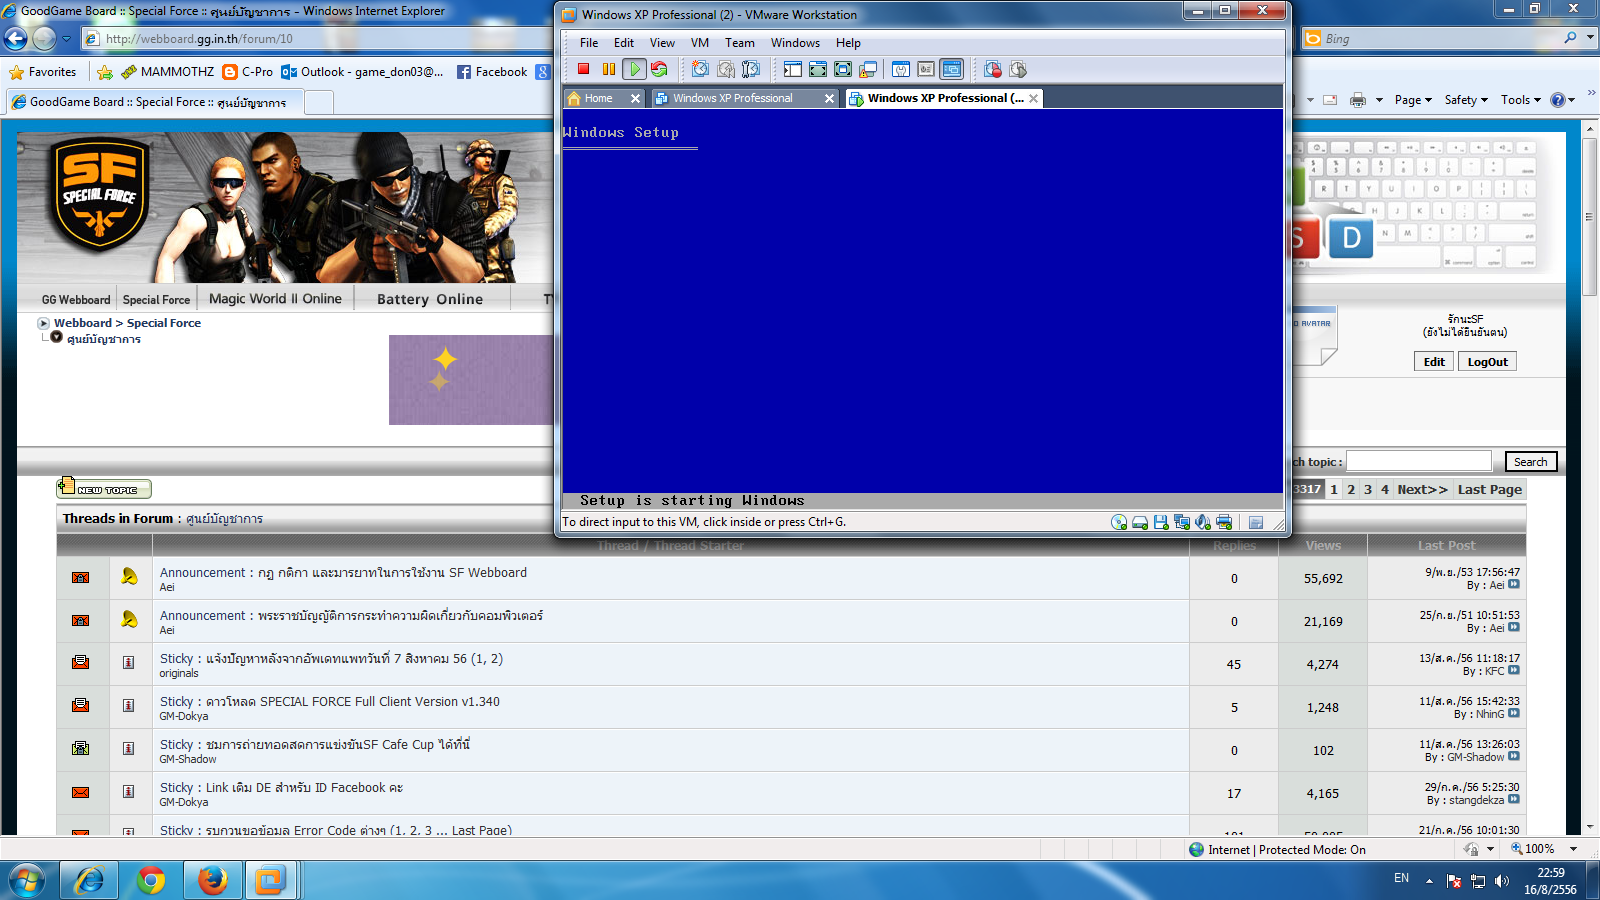
Task: Open the VMware Help menu
Action: (848, 43)
